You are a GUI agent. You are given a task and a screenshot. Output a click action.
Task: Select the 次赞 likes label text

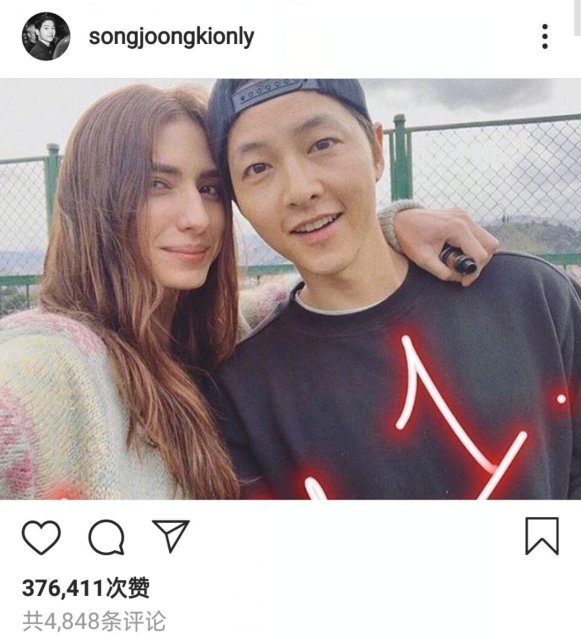pyautogui.click(x=128, y=589)
